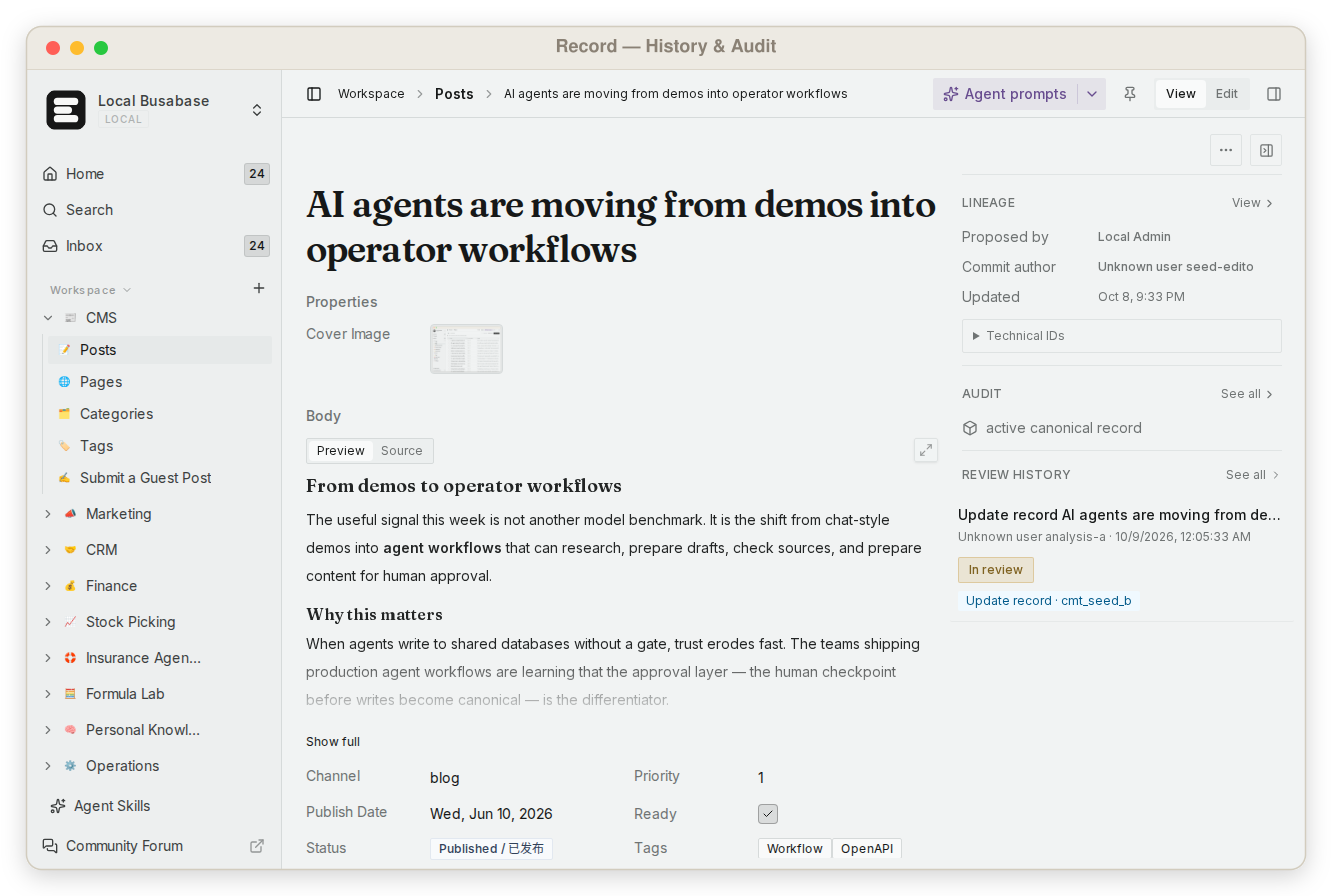
Task: Open the Update record cmt_seed_b chip
Action: coord(1048,601)
